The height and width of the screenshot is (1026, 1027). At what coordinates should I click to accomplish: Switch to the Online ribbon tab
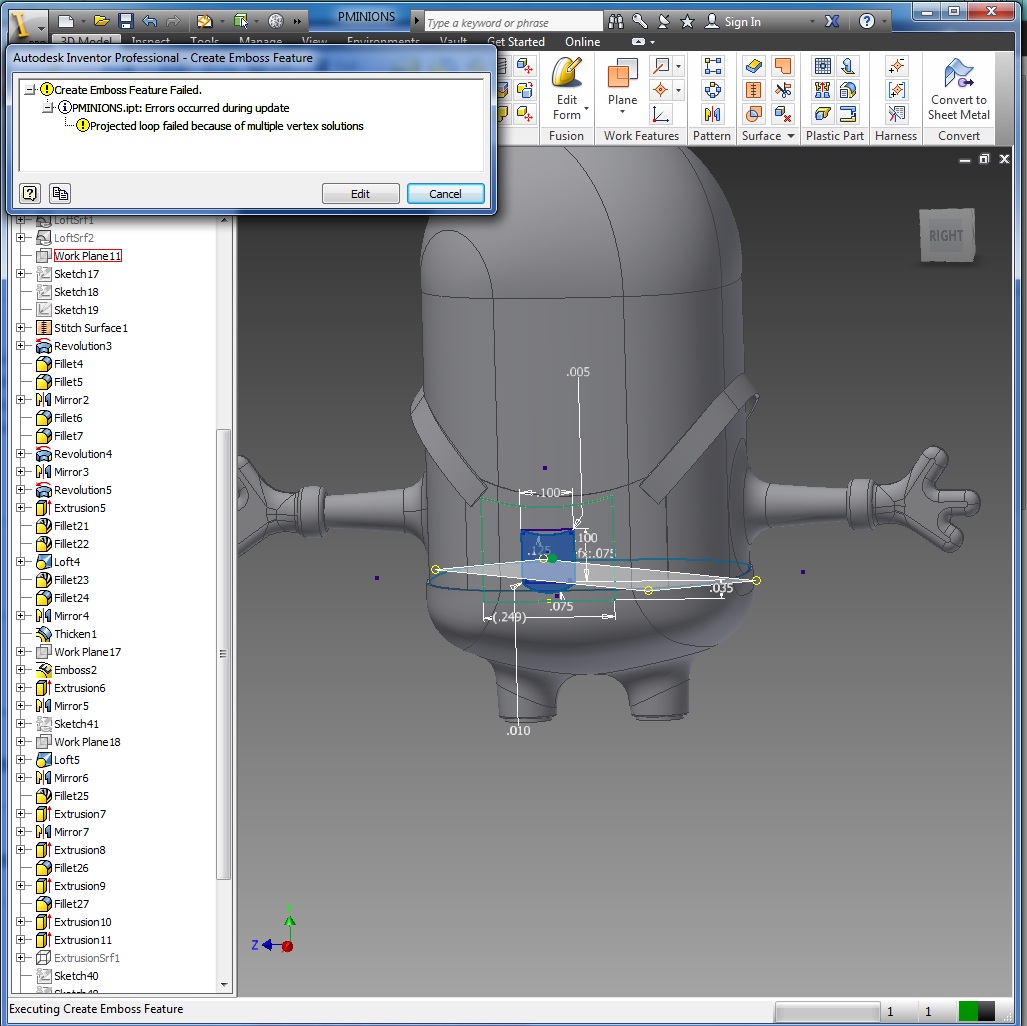(x=582, y=42)
